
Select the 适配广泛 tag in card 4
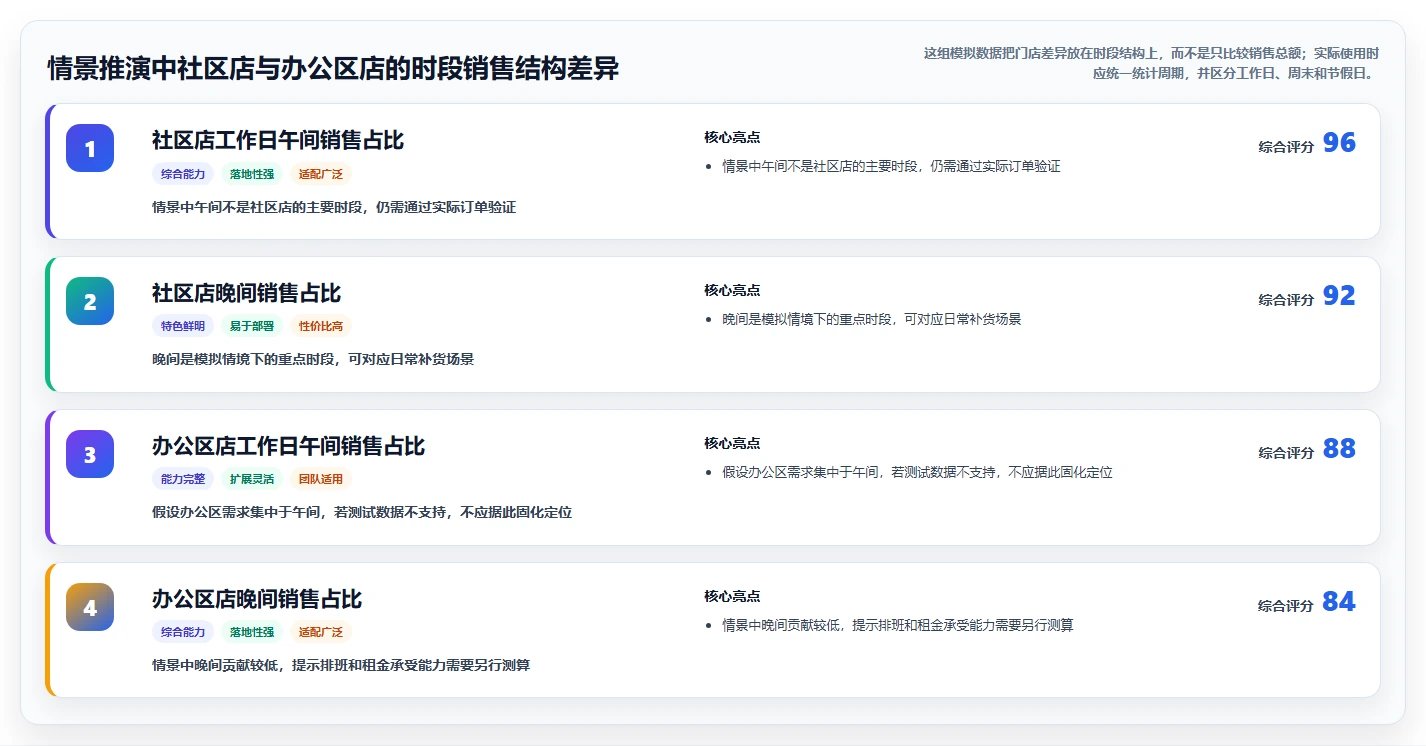pyautogui.click(x=321, y=632)
